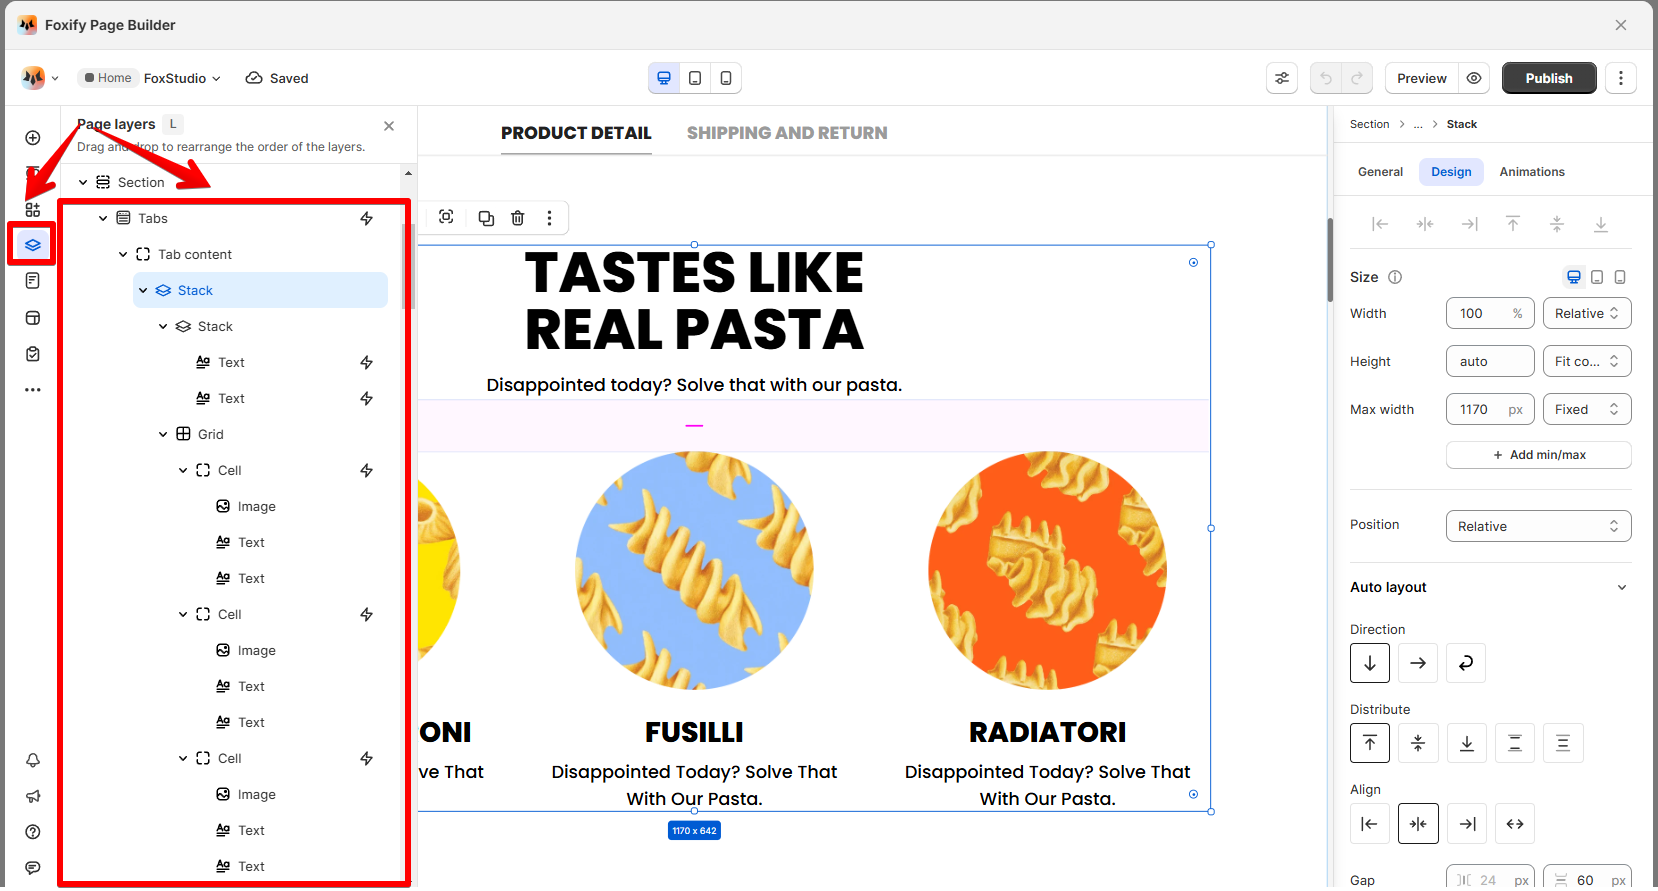Screen dimensions: 1658x891
Task: Click Add min/max button
Action: (x=1538, y=455)
